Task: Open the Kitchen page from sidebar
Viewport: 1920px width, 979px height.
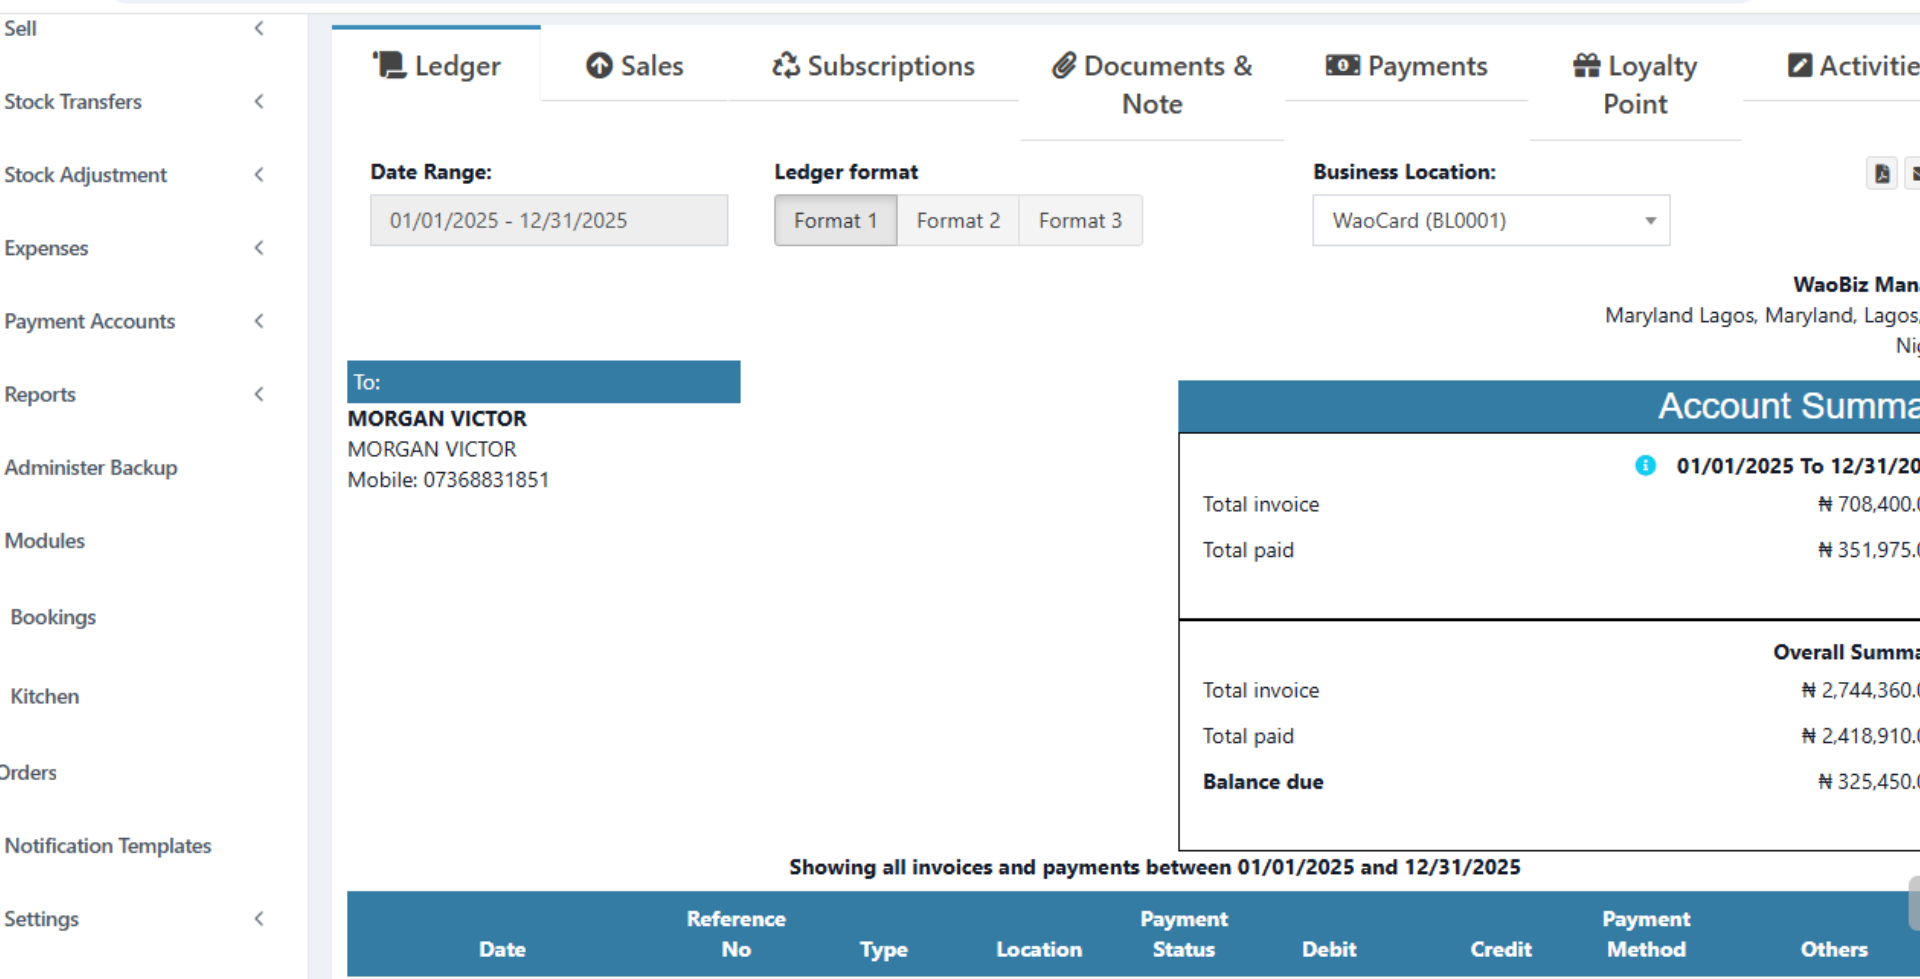Action: [45, 696]
